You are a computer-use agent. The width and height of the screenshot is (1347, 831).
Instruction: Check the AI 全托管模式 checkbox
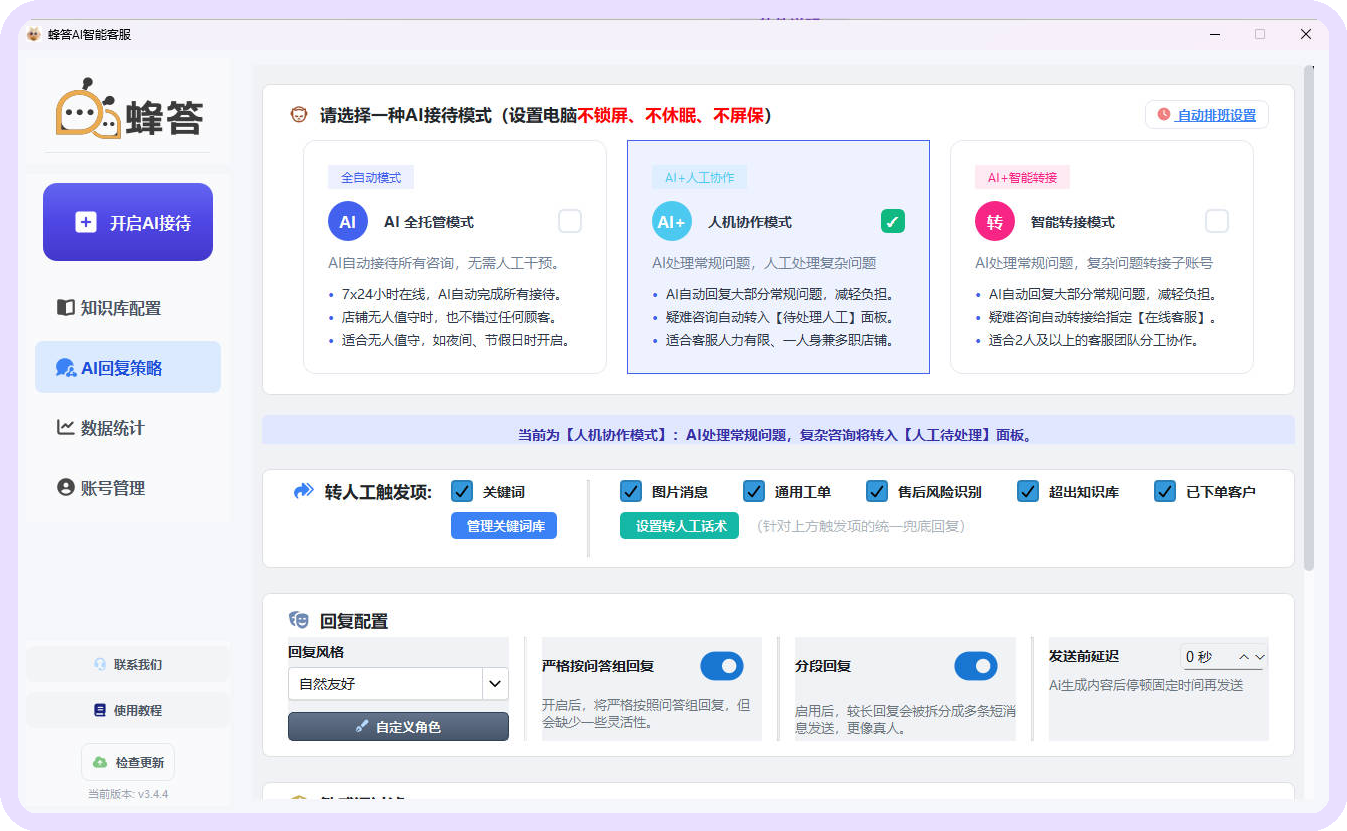pos(569,221)
